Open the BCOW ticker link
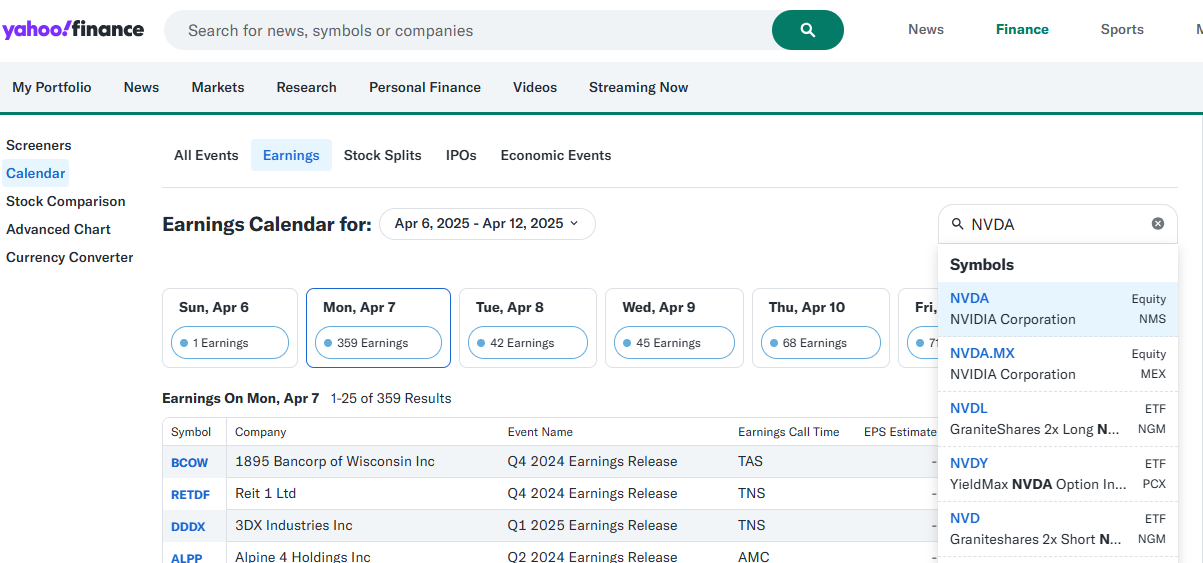 (x=190, y=463)
